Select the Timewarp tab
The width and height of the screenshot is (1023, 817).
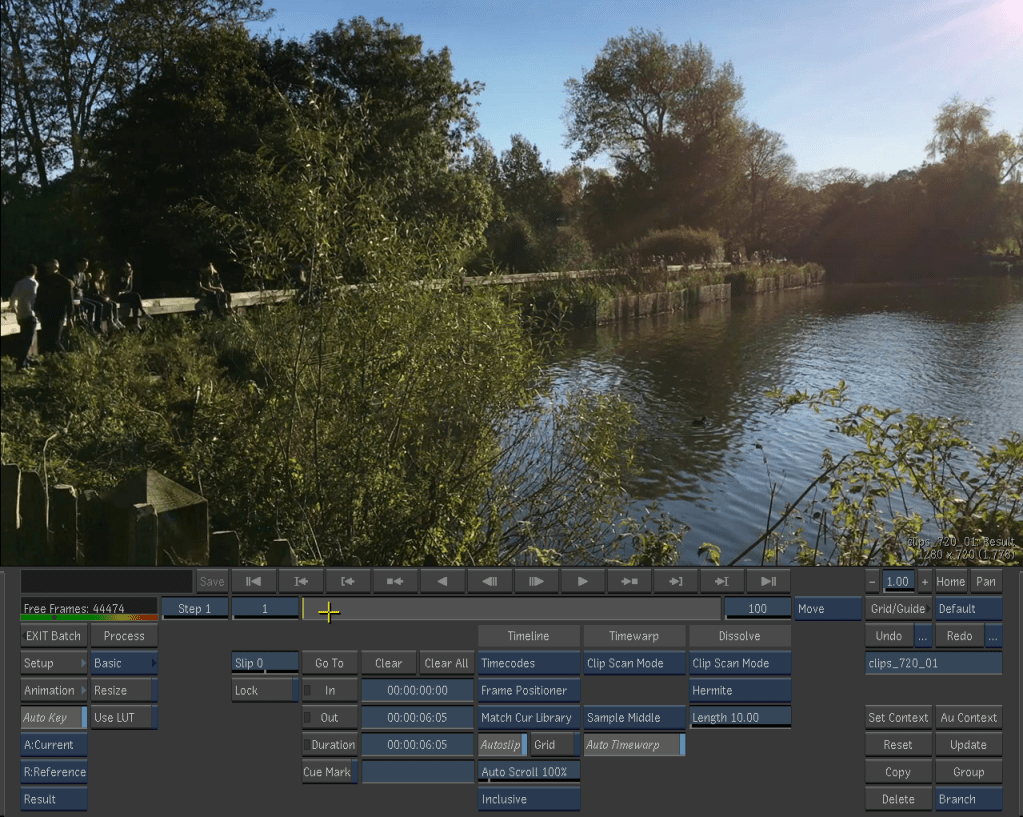tap(633, 636)
